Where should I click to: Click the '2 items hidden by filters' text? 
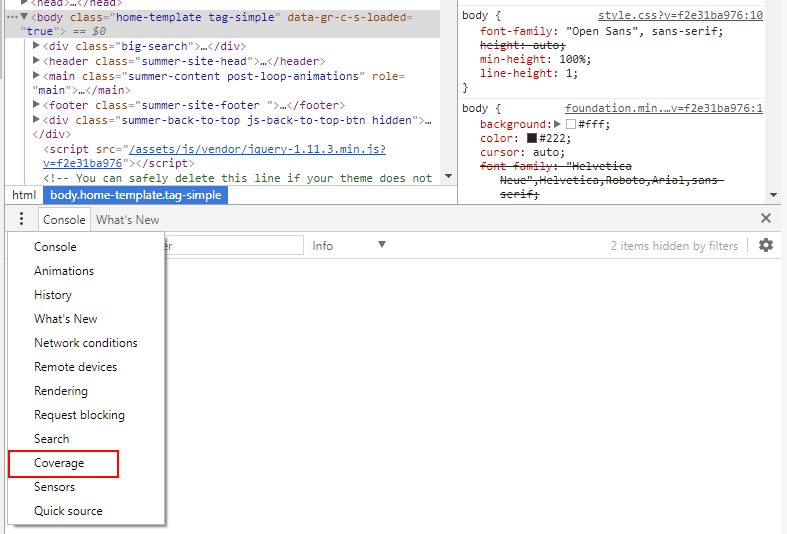(674, 246)
